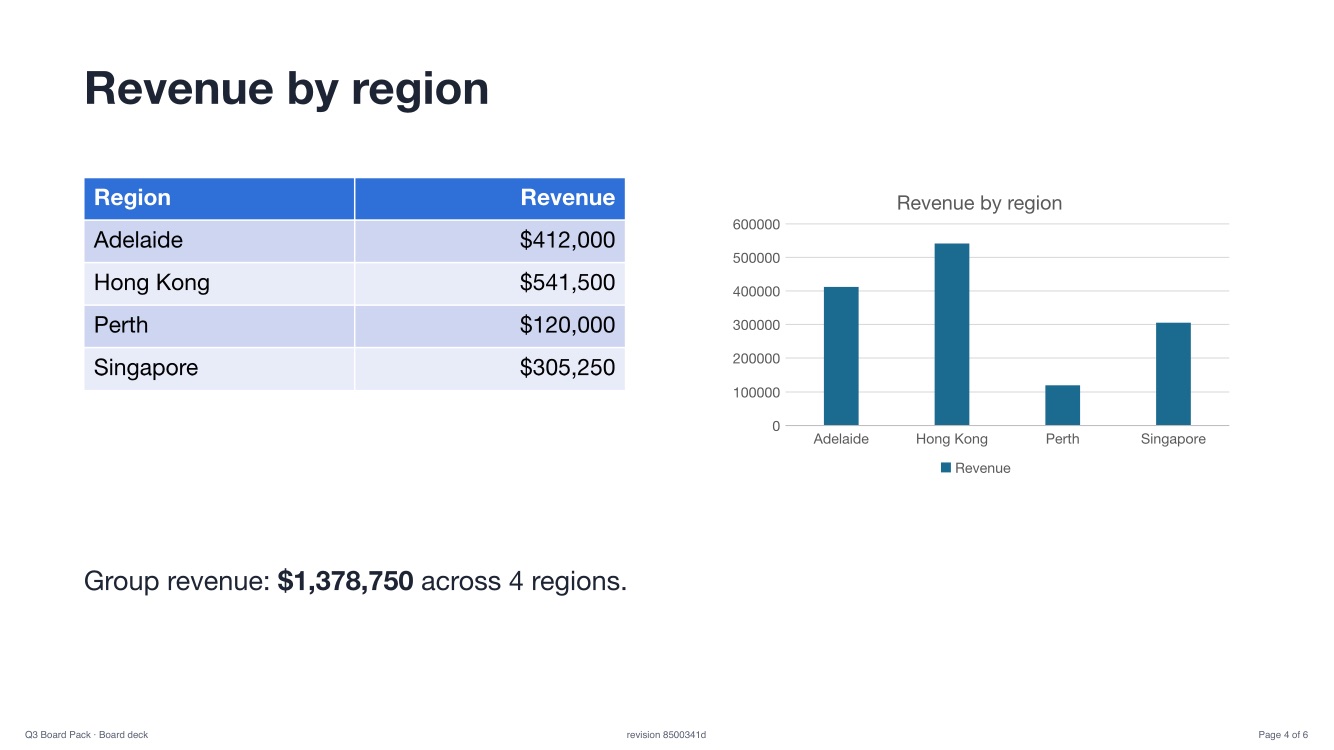Click the "Q3 Board Pack · Board deck" footer
This screenshot has width=1334, height=750.
click(86, 735)
